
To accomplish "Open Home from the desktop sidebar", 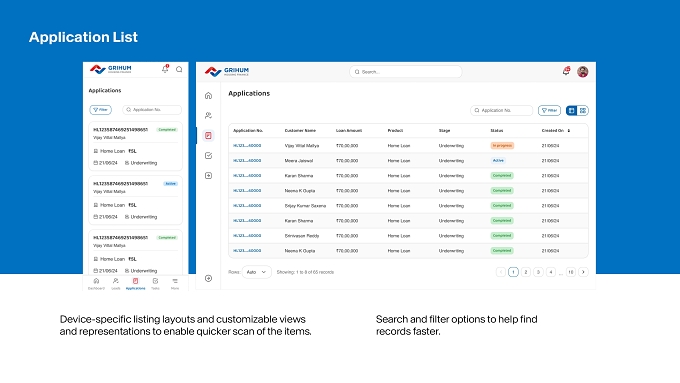I will [x=208, y=95].
